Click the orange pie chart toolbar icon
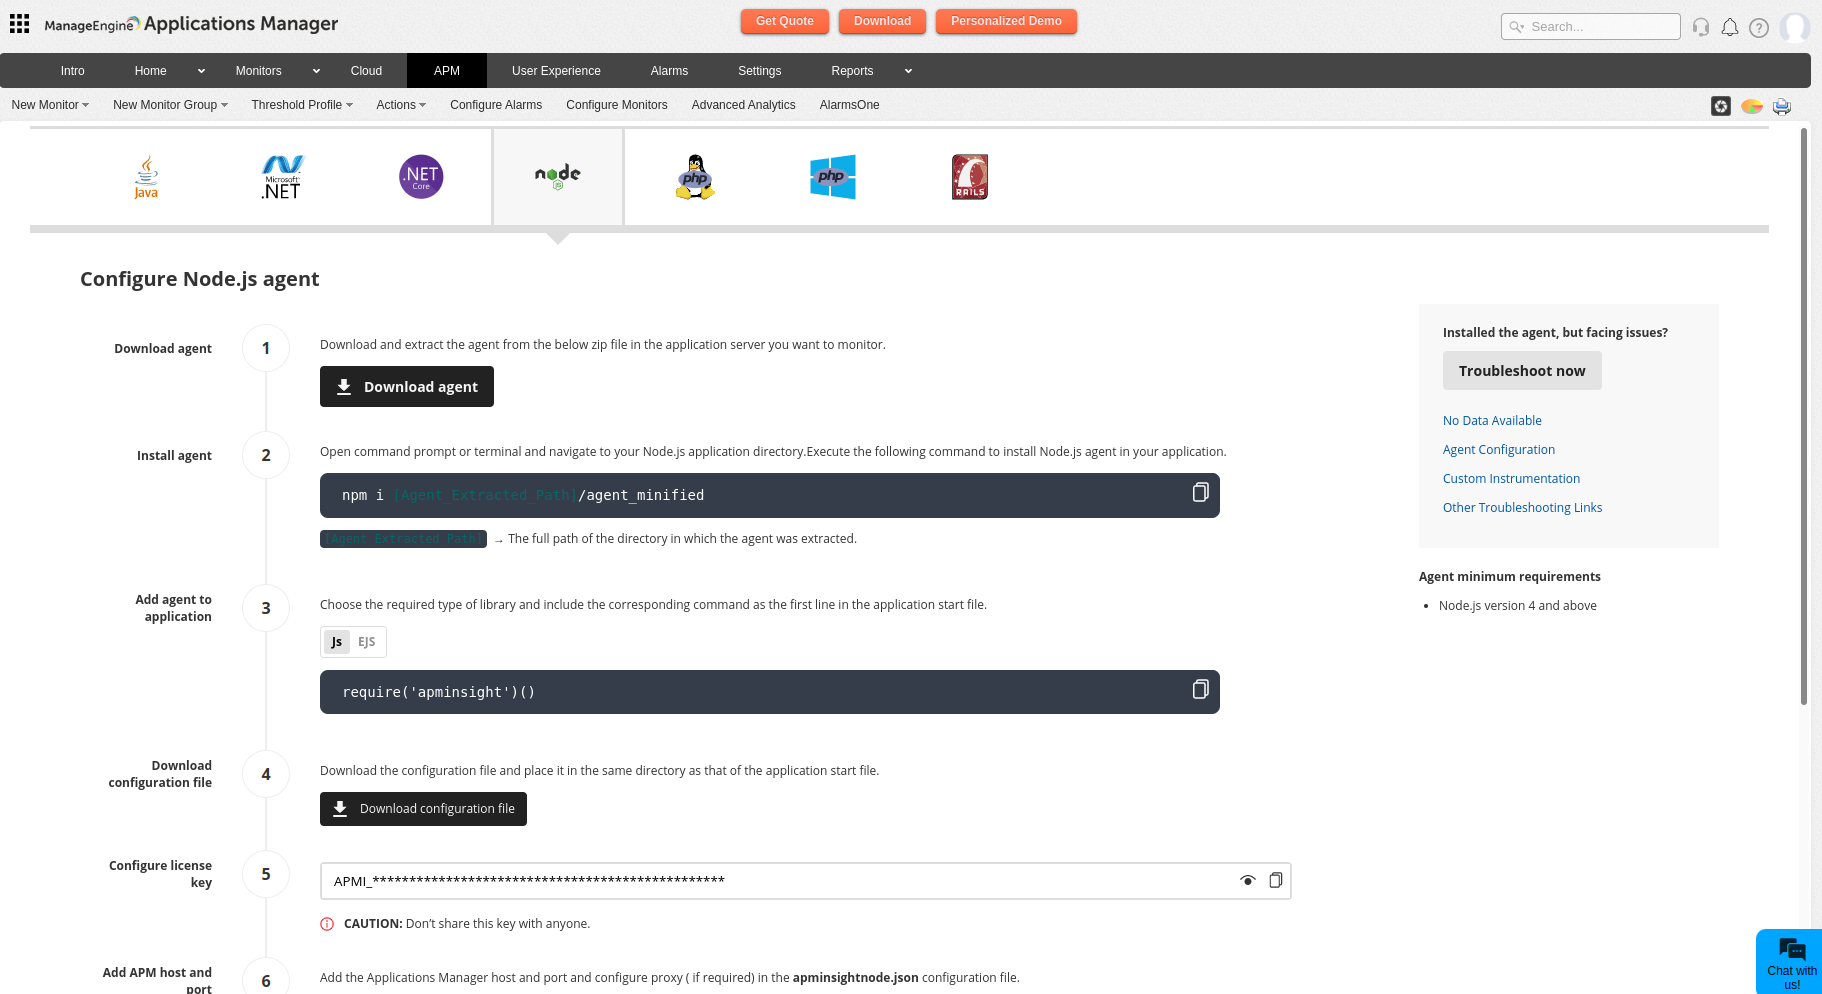The height and width of the screenshot is (994, 1822). 1752,106
